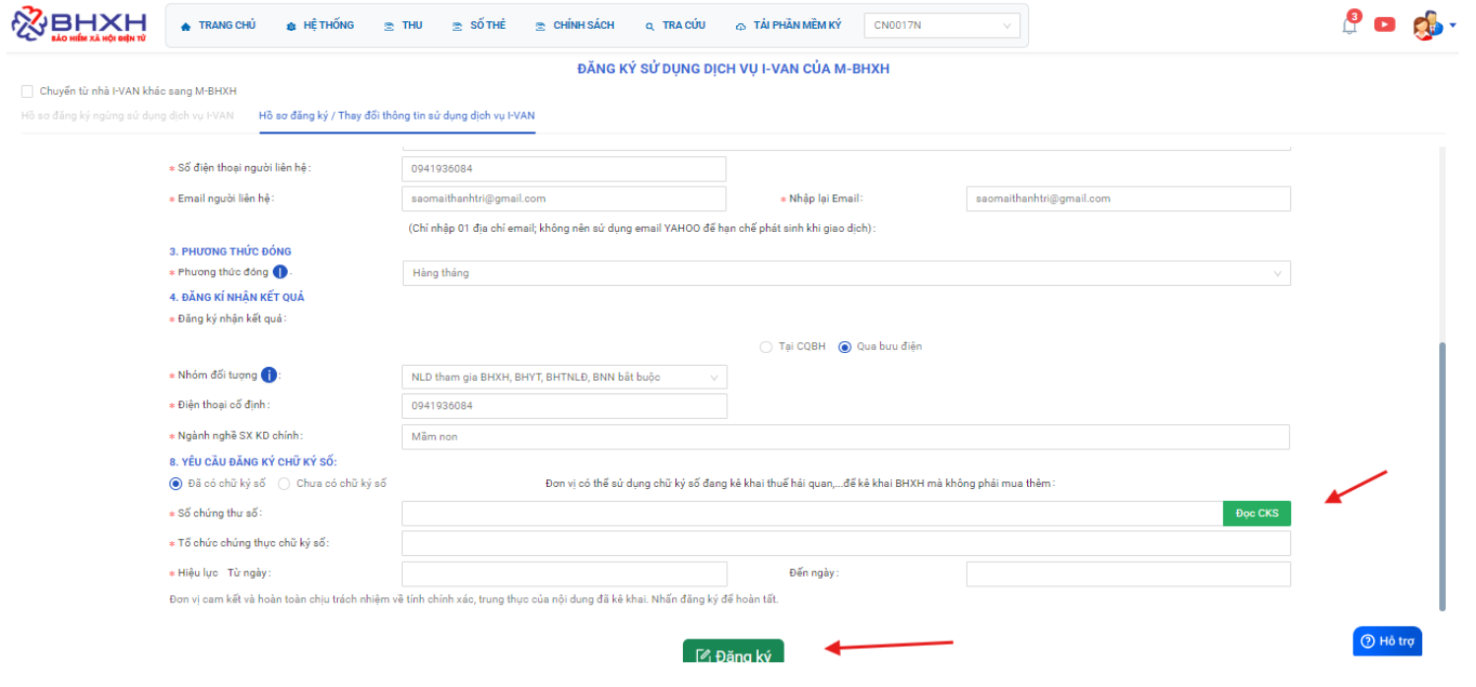Click the Hỗ trợ support chat icon
Screen dimensions: 1476x687
1387,641
